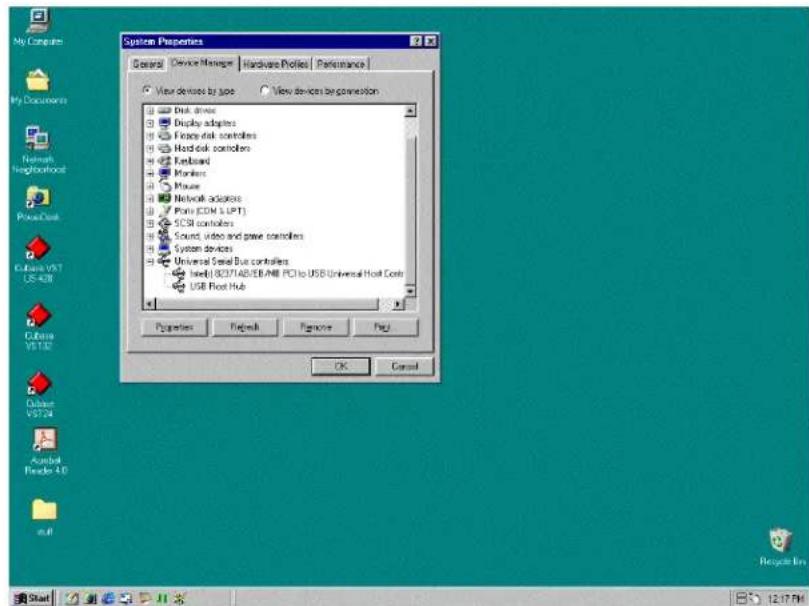Click the System devices icon
This screenshot has height=606, width=809.
(x=165, y=249)
